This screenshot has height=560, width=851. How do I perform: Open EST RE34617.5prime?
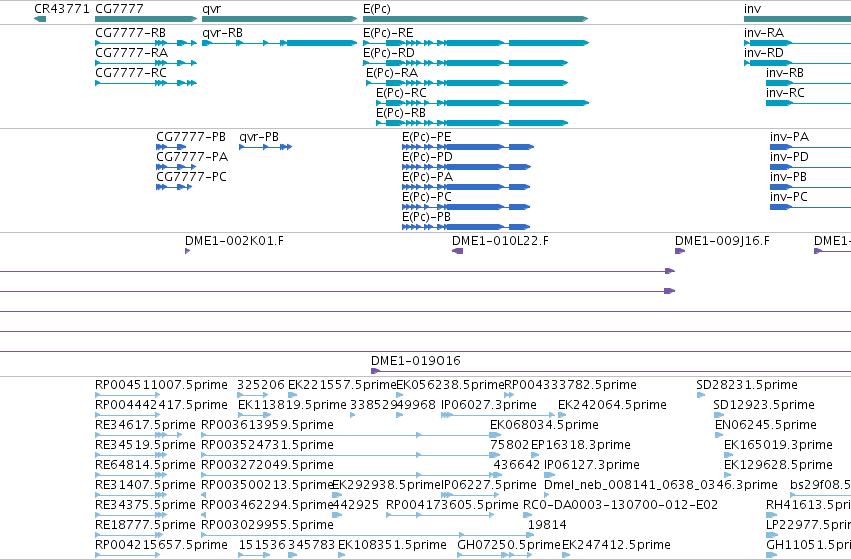pyautogui.click(x=145, y=426)
